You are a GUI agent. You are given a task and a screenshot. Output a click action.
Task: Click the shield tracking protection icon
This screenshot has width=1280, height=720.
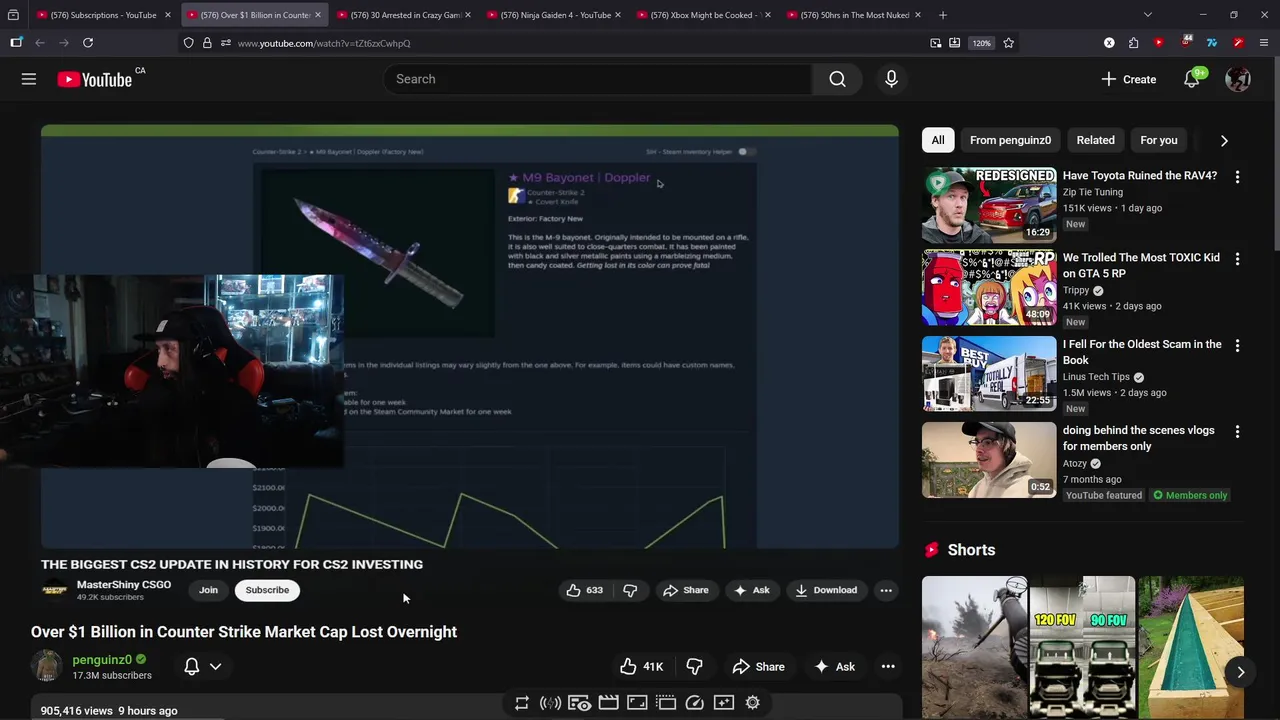[x=188, y=43]
